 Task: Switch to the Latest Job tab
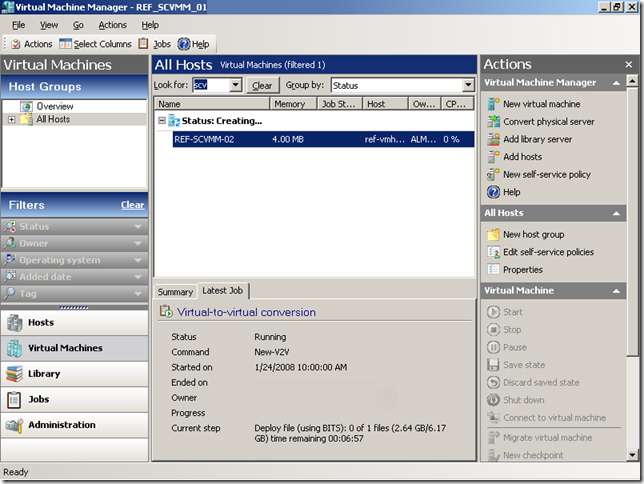coord(223,290)
